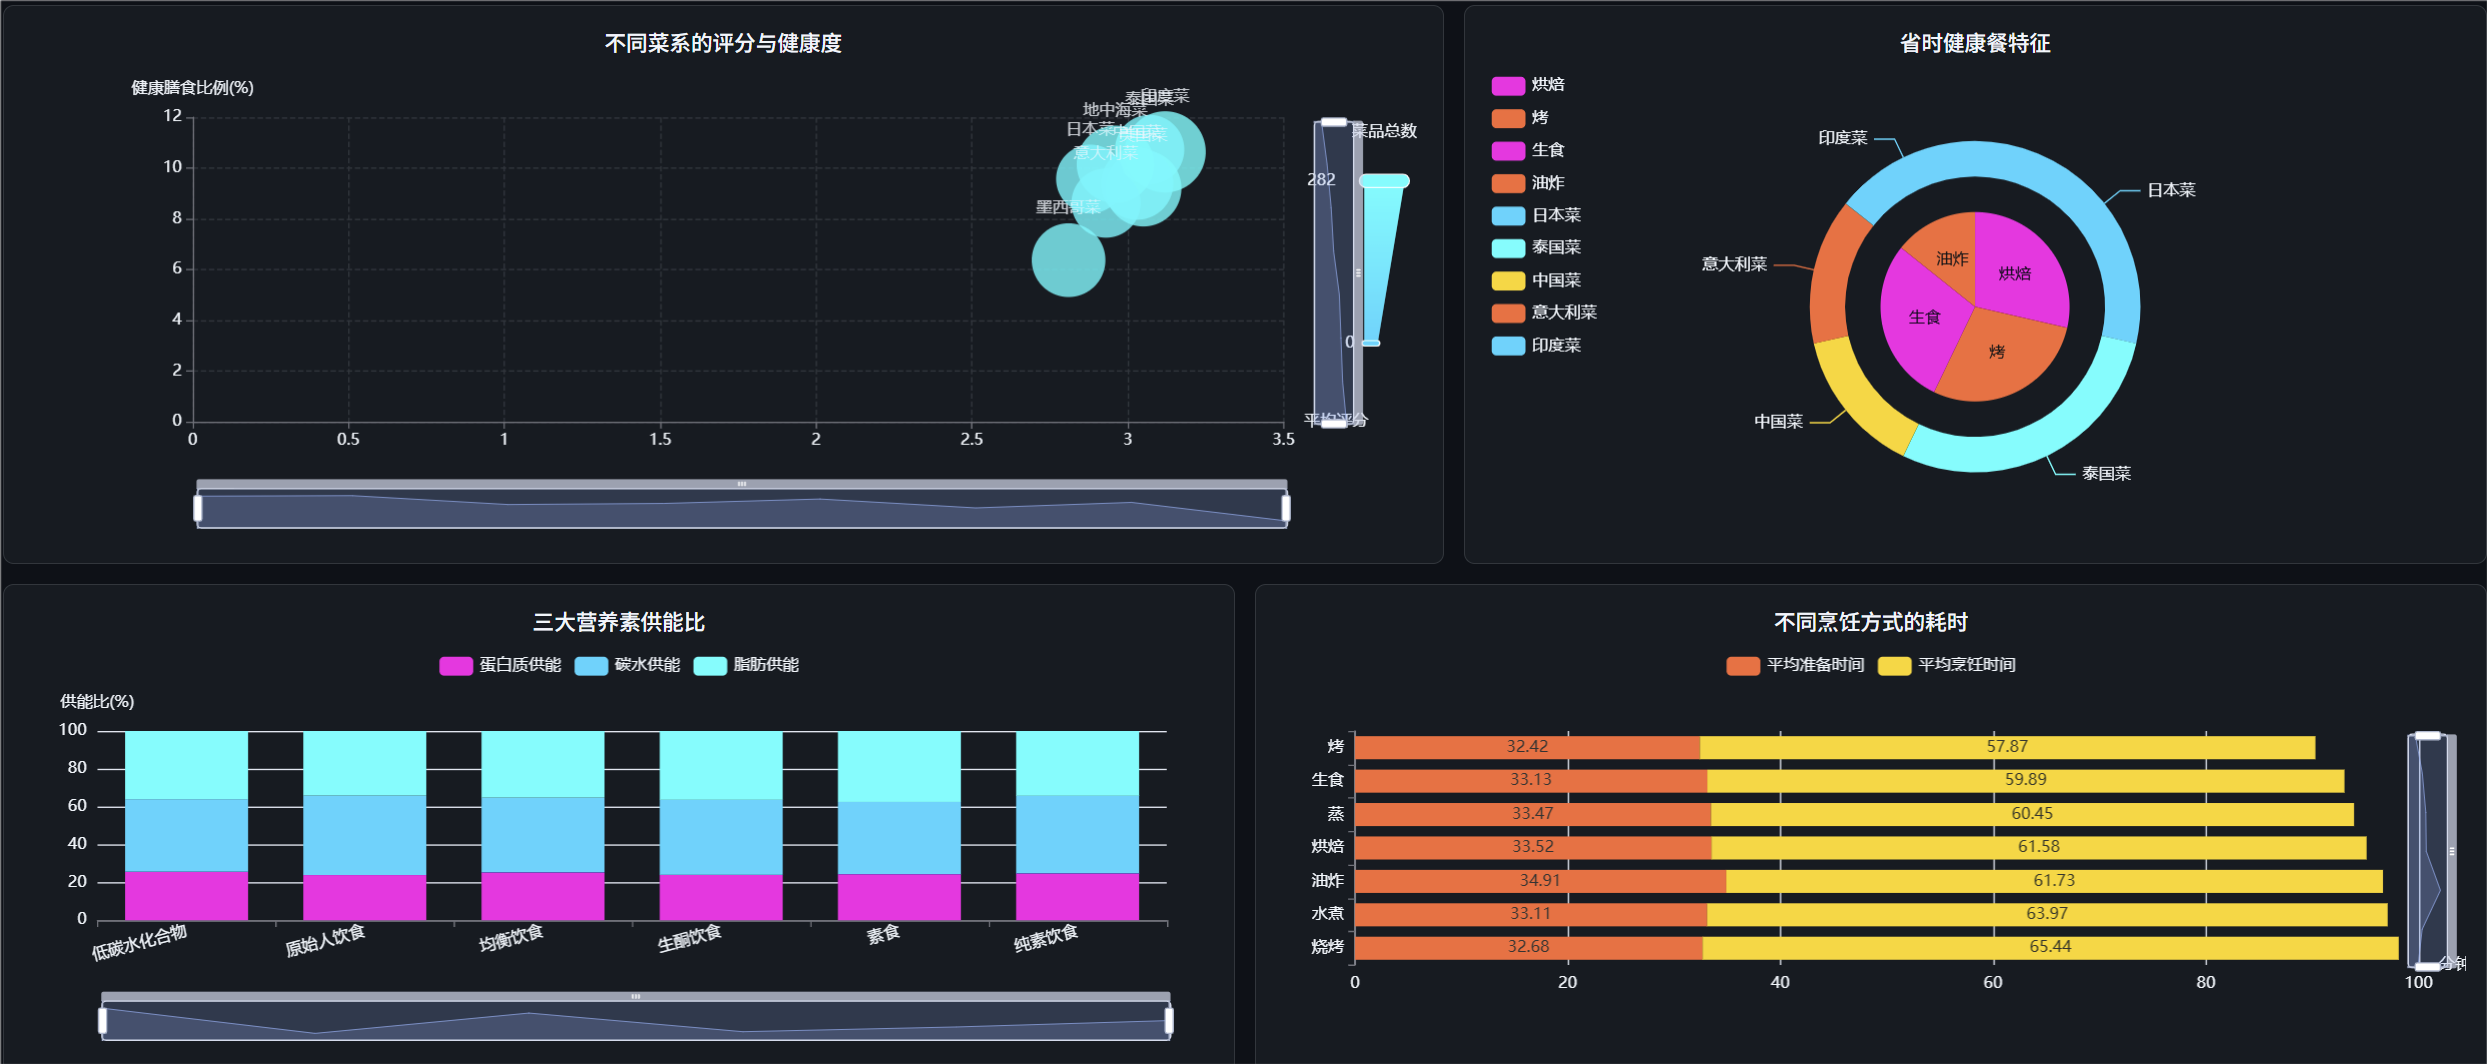Viewport: 2487px width, 1064px height.
Task: Hide the 蛋白质供能 series via its legend
Action: coord(500,665)
